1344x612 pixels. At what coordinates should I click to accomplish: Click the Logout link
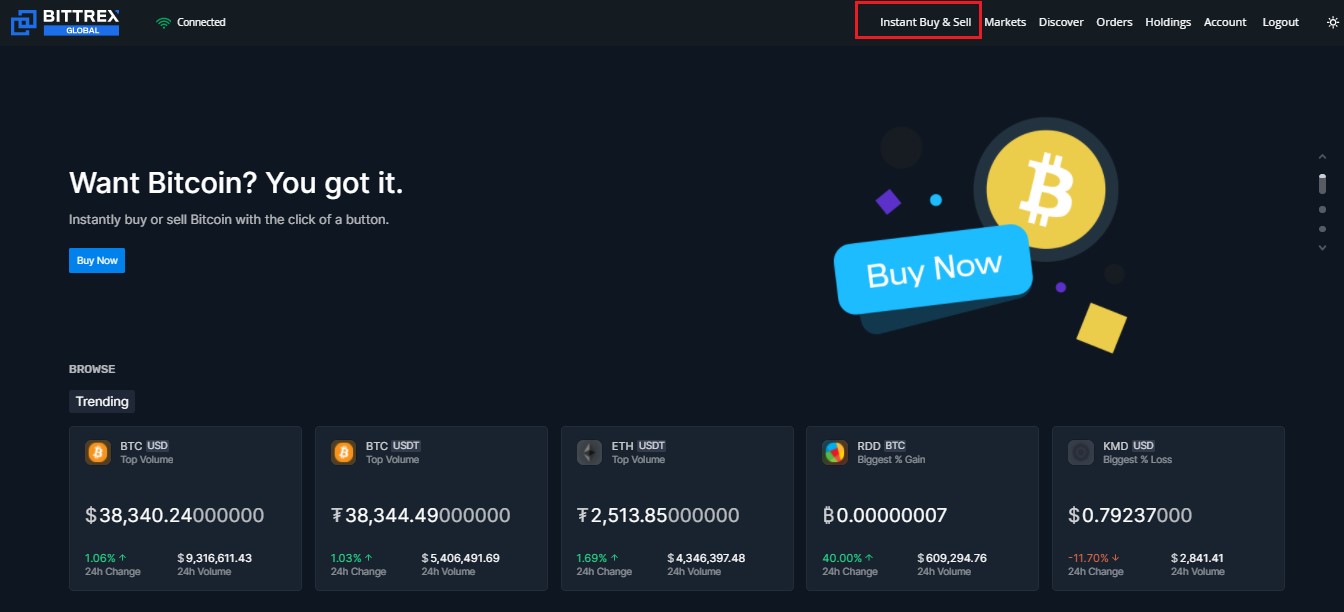[x=1281, y=22]
